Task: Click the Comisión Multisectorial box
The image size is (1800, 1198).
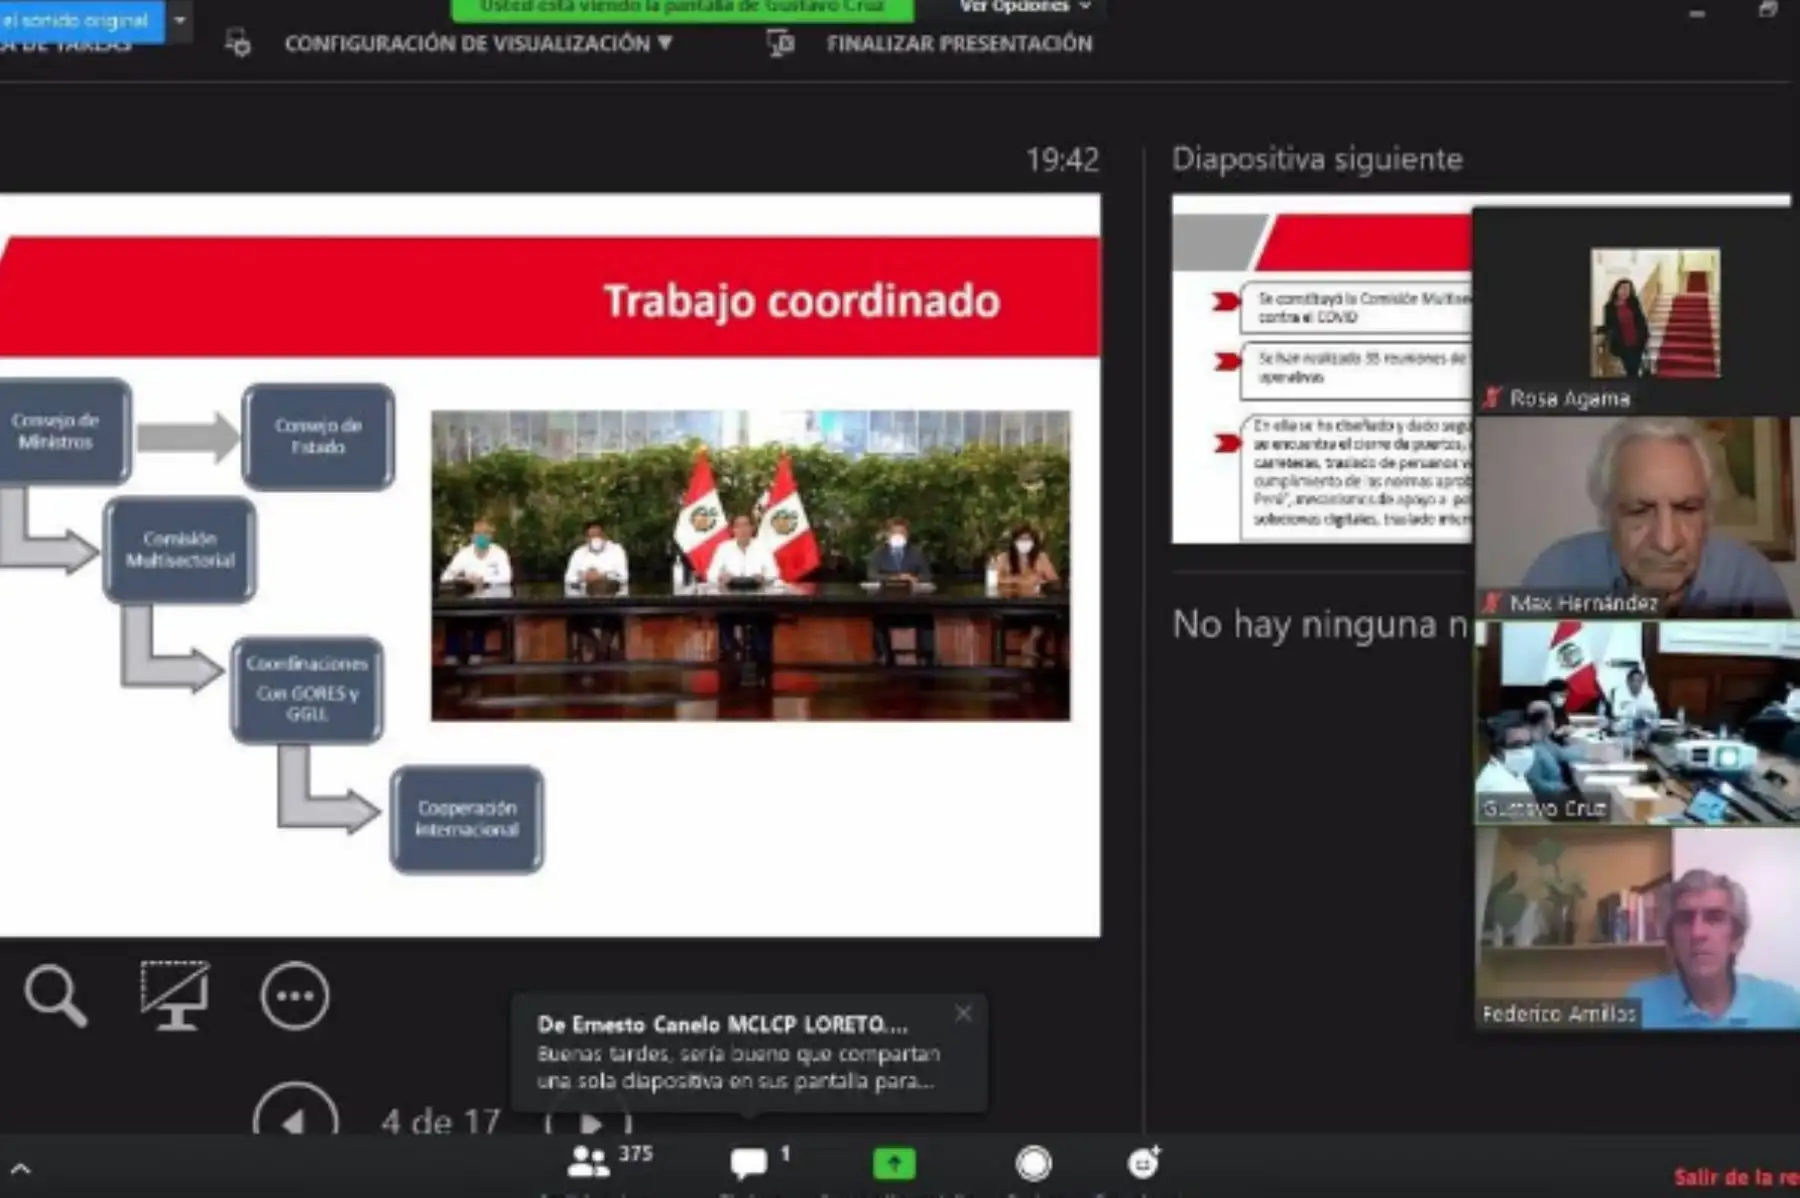Action: click(x=180, y=550)
